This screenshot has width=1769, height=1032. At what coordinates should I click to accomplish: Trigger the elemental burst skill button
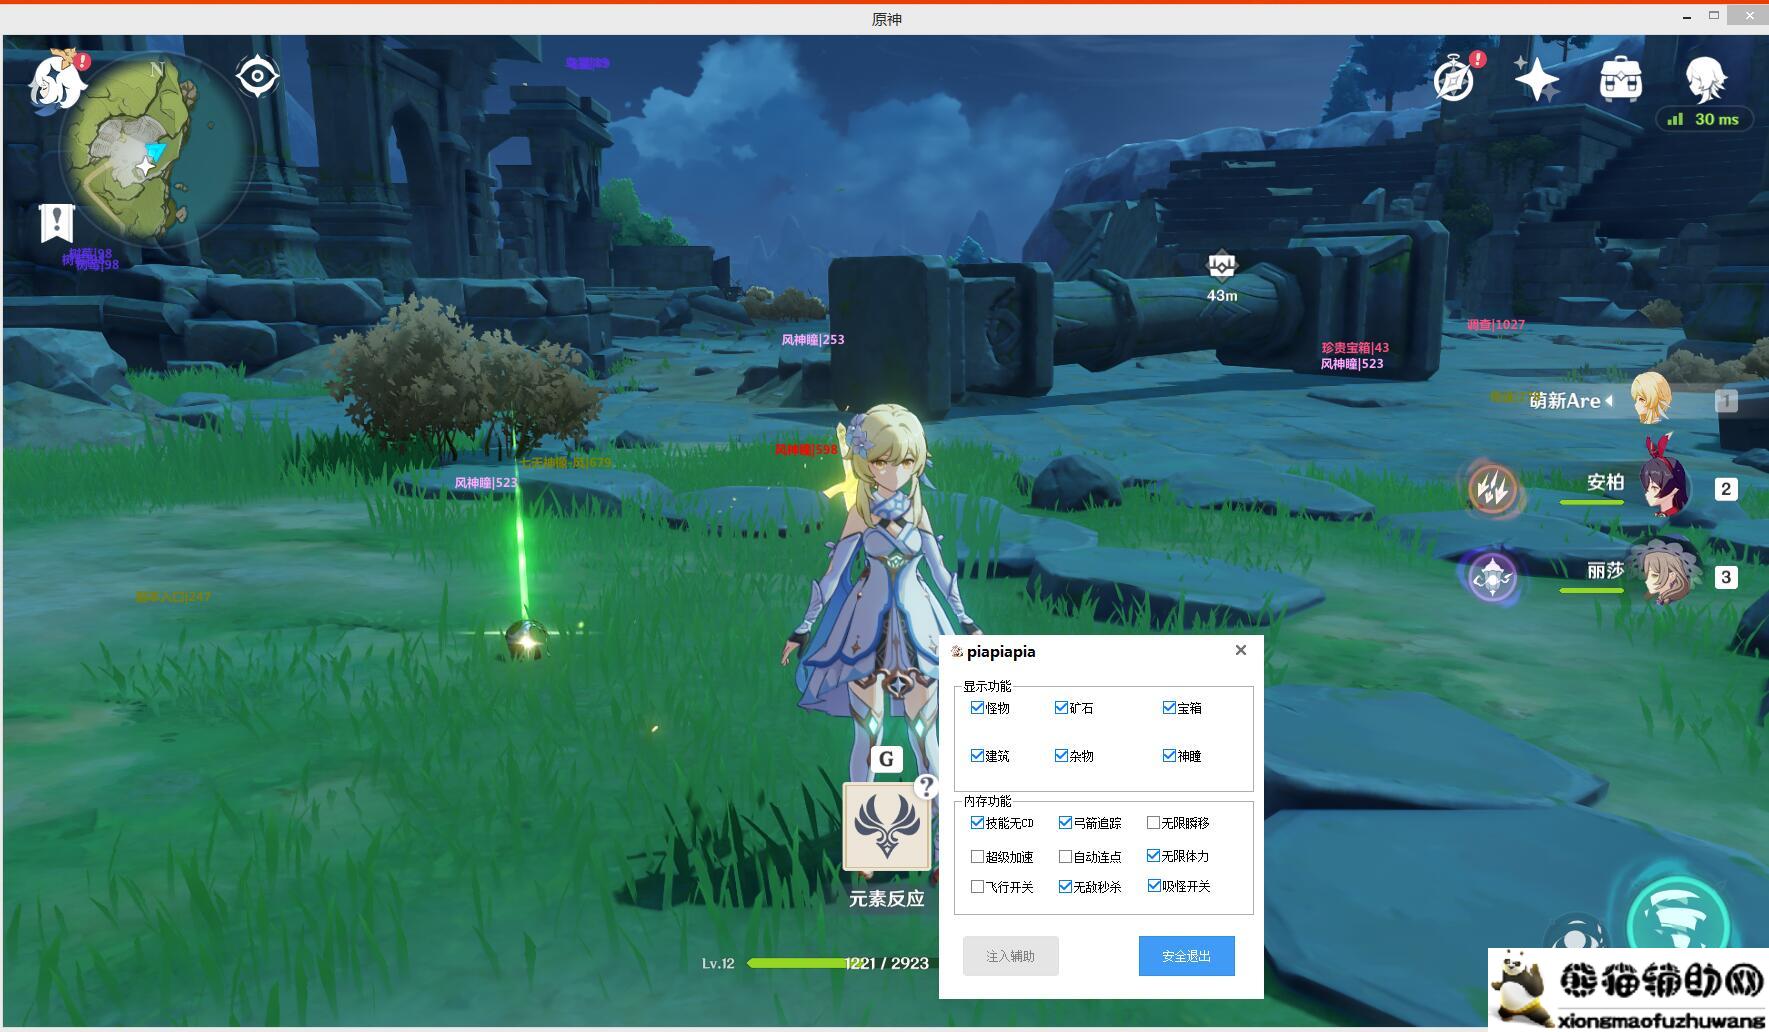coord(1677,921)
